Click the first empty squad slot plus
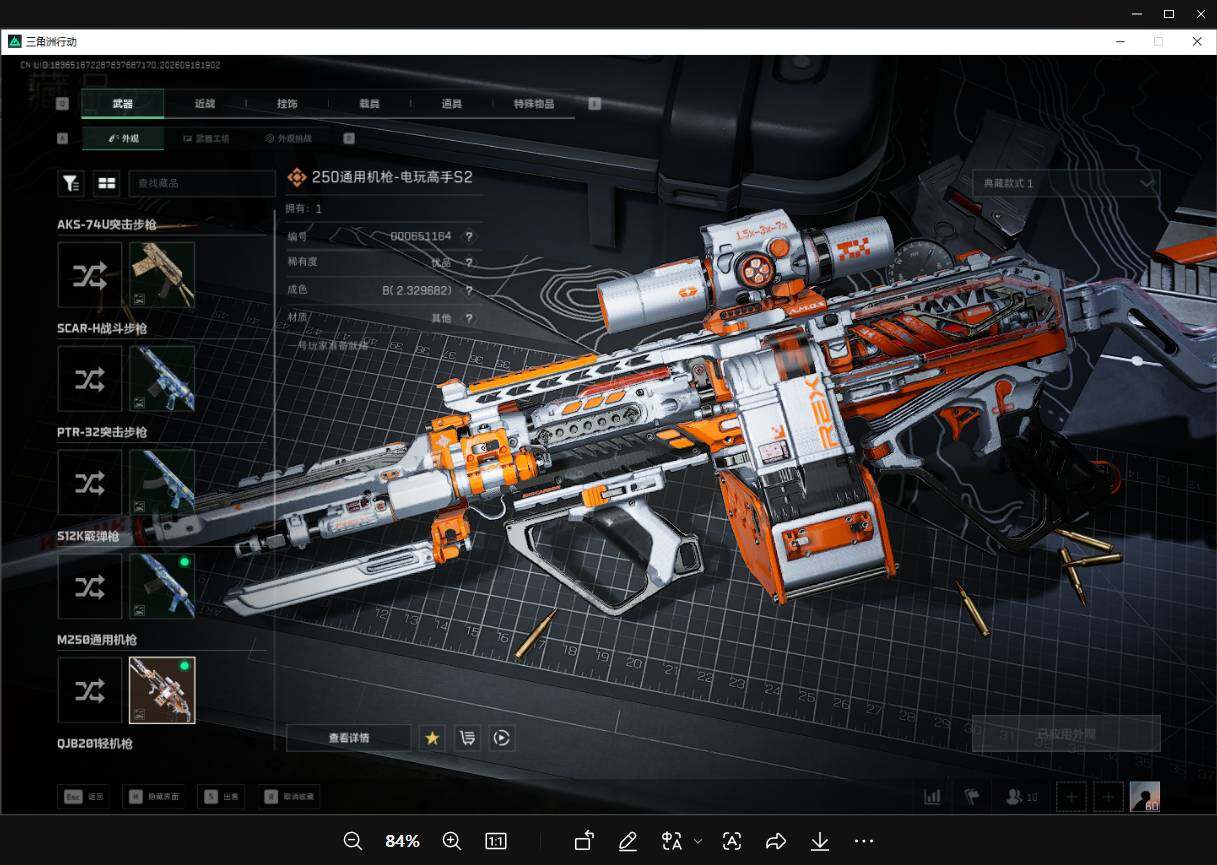 click(1072, 797)
